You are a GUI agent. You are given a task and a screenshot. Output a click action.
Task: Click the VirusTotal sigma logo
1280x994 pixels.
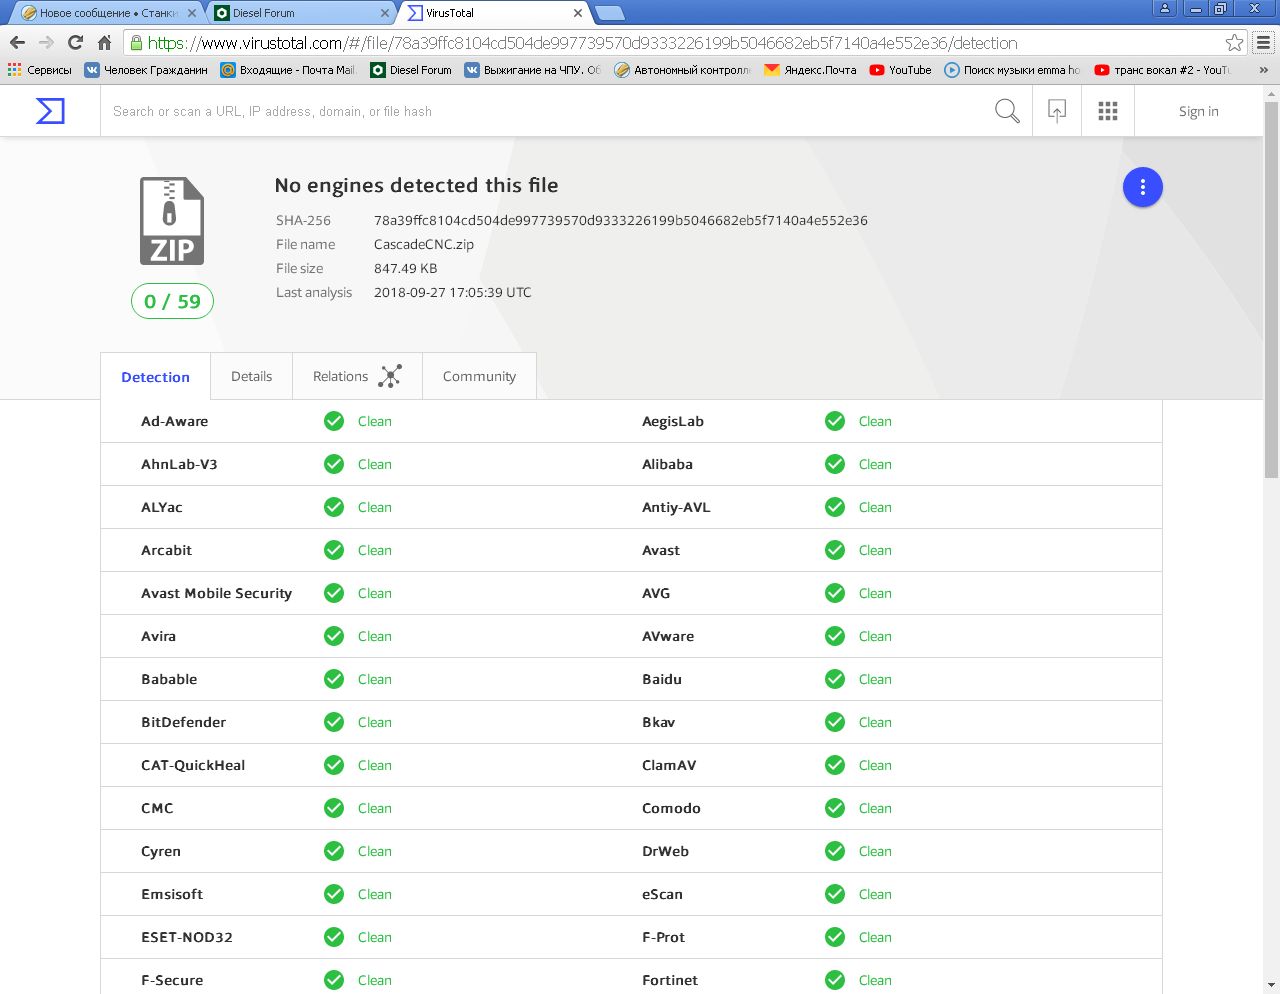pyautogui.click(x=50, y=111)
